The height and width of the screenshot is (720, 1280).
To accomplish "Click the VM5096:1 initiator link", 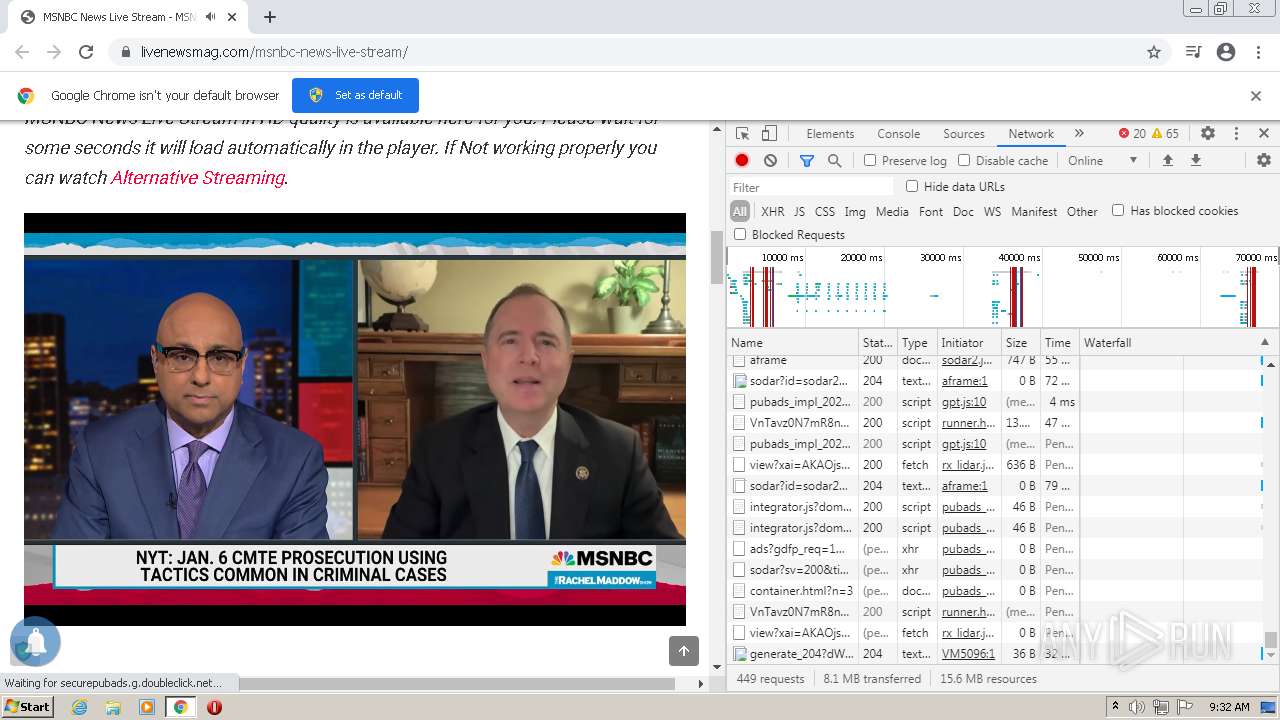I will coord(968,654).
